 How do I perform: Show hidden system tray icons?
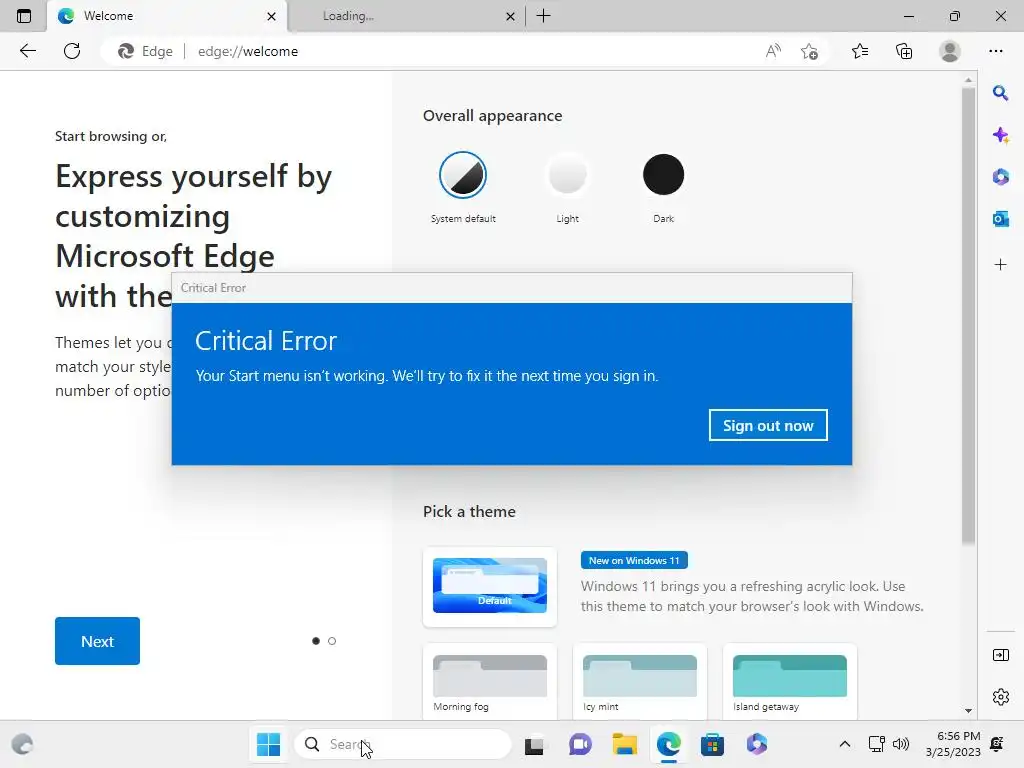[844, 744]
